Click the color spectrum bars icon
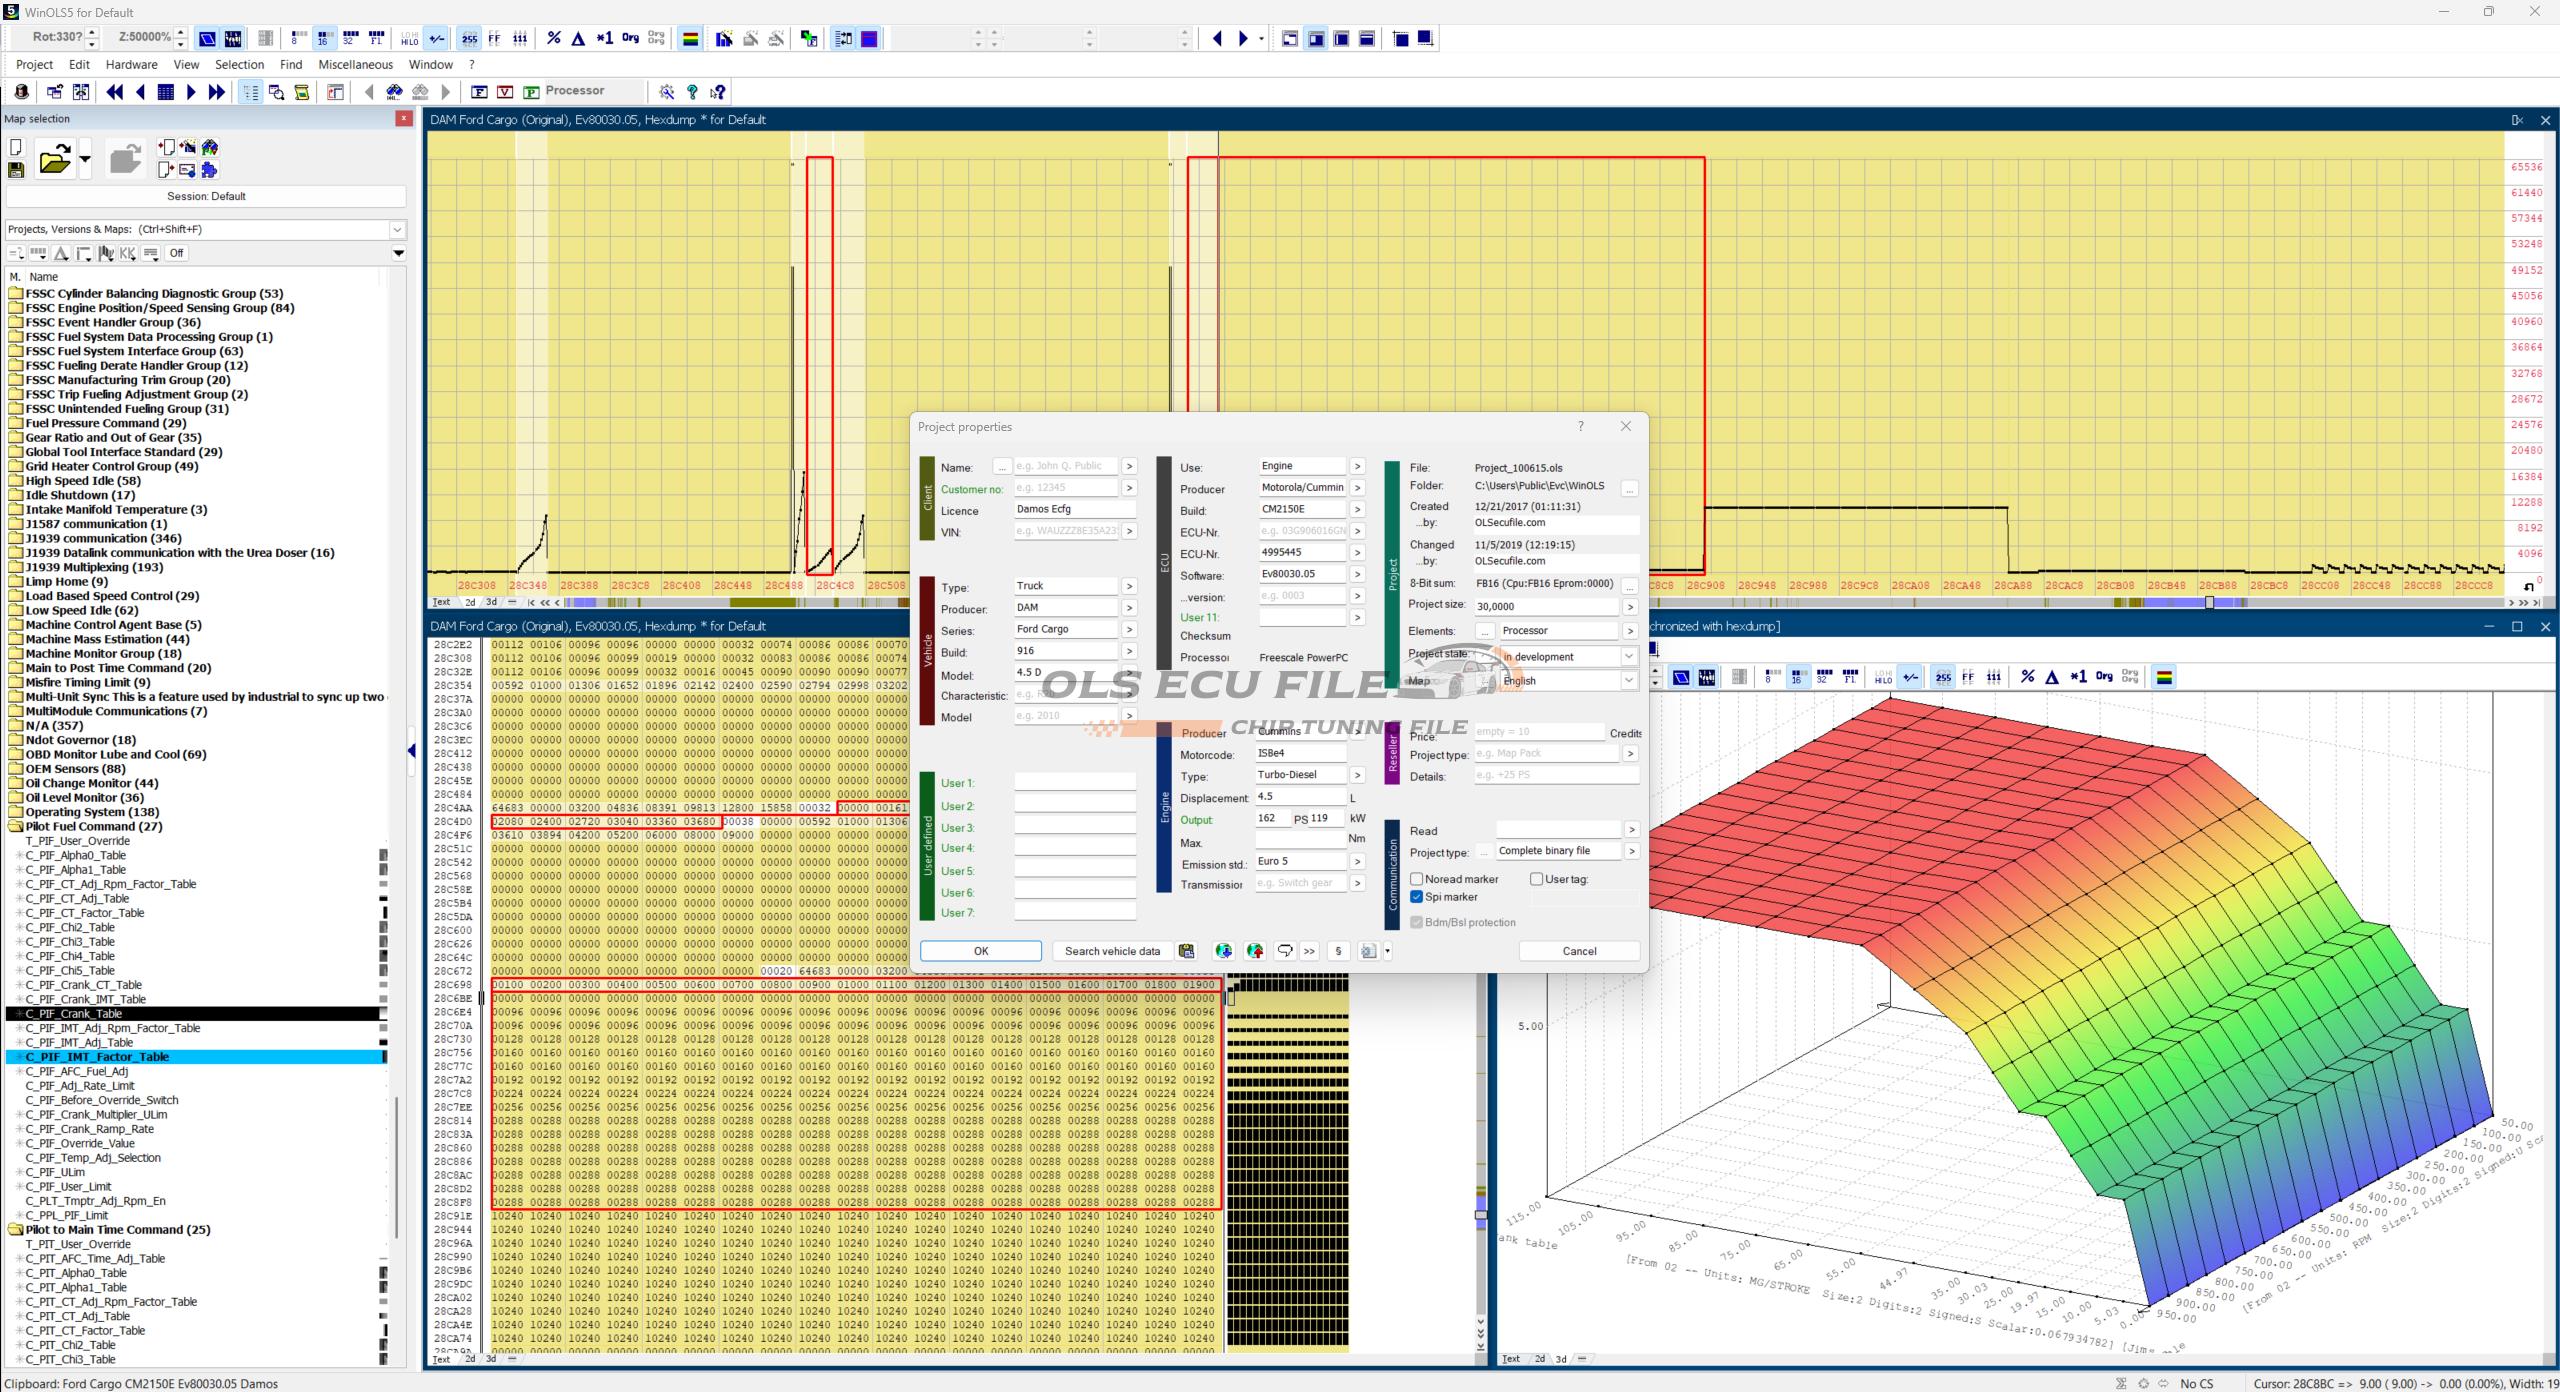Screen dimensions: 2560x1392 point(690,38)
